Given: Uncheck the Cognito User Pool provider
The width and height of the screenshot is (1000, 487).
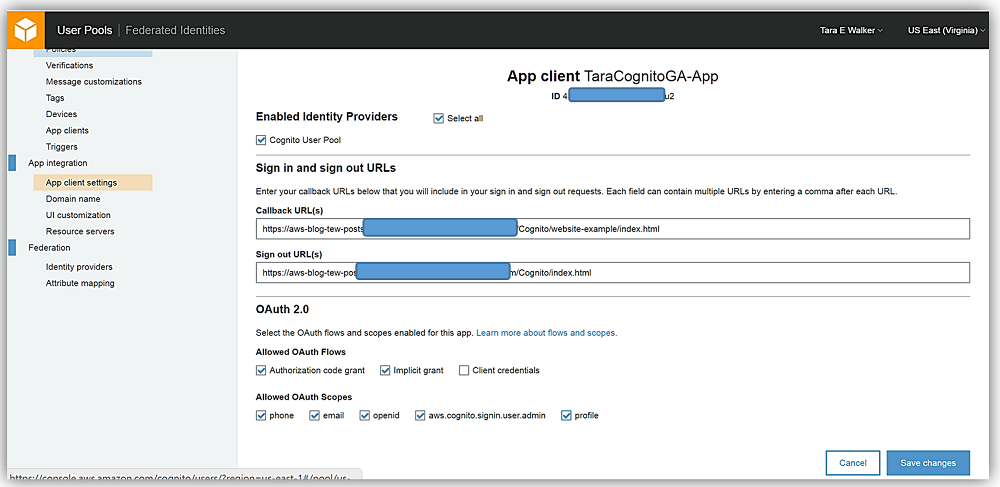Looking at the screenshot, I should tap(262, 140).
